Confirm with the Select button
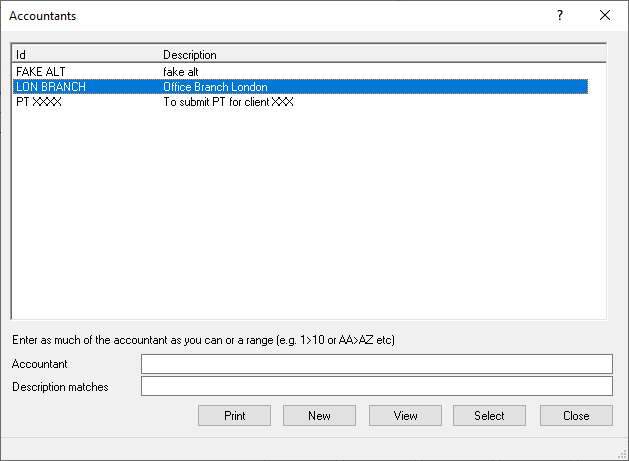 point(489,415)
